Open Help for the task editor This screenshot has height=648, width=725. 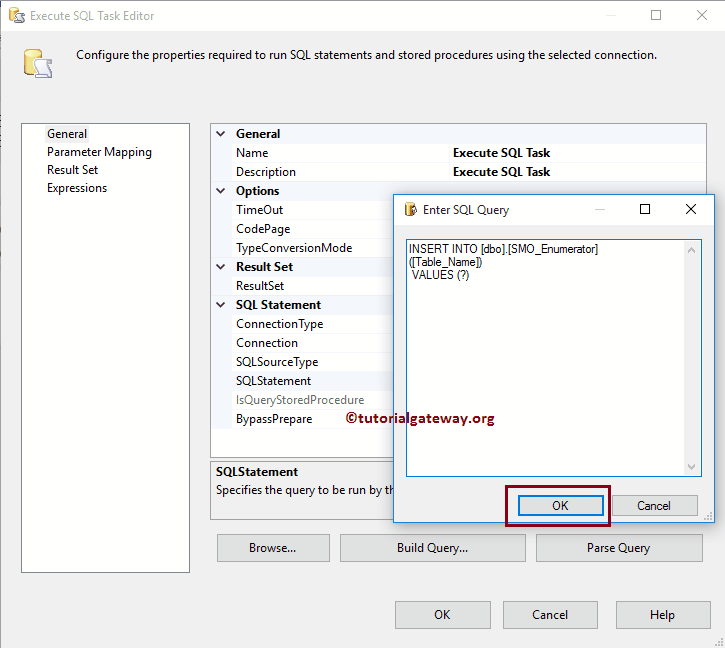pos(663,615)
